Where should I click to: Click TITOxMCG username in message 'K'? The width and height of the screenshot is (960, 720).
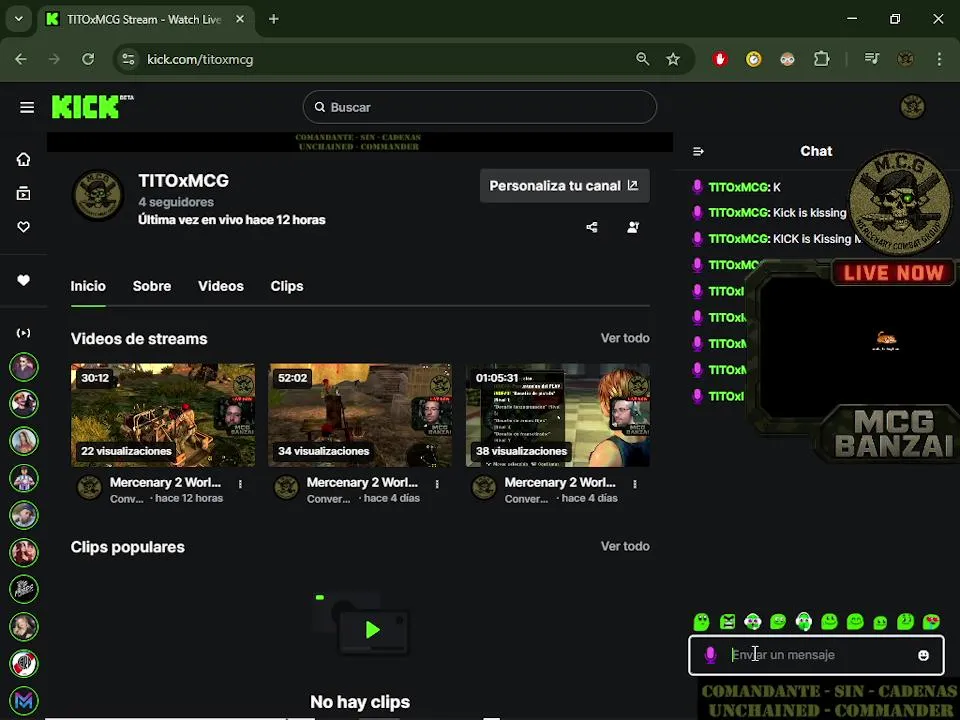738,187
